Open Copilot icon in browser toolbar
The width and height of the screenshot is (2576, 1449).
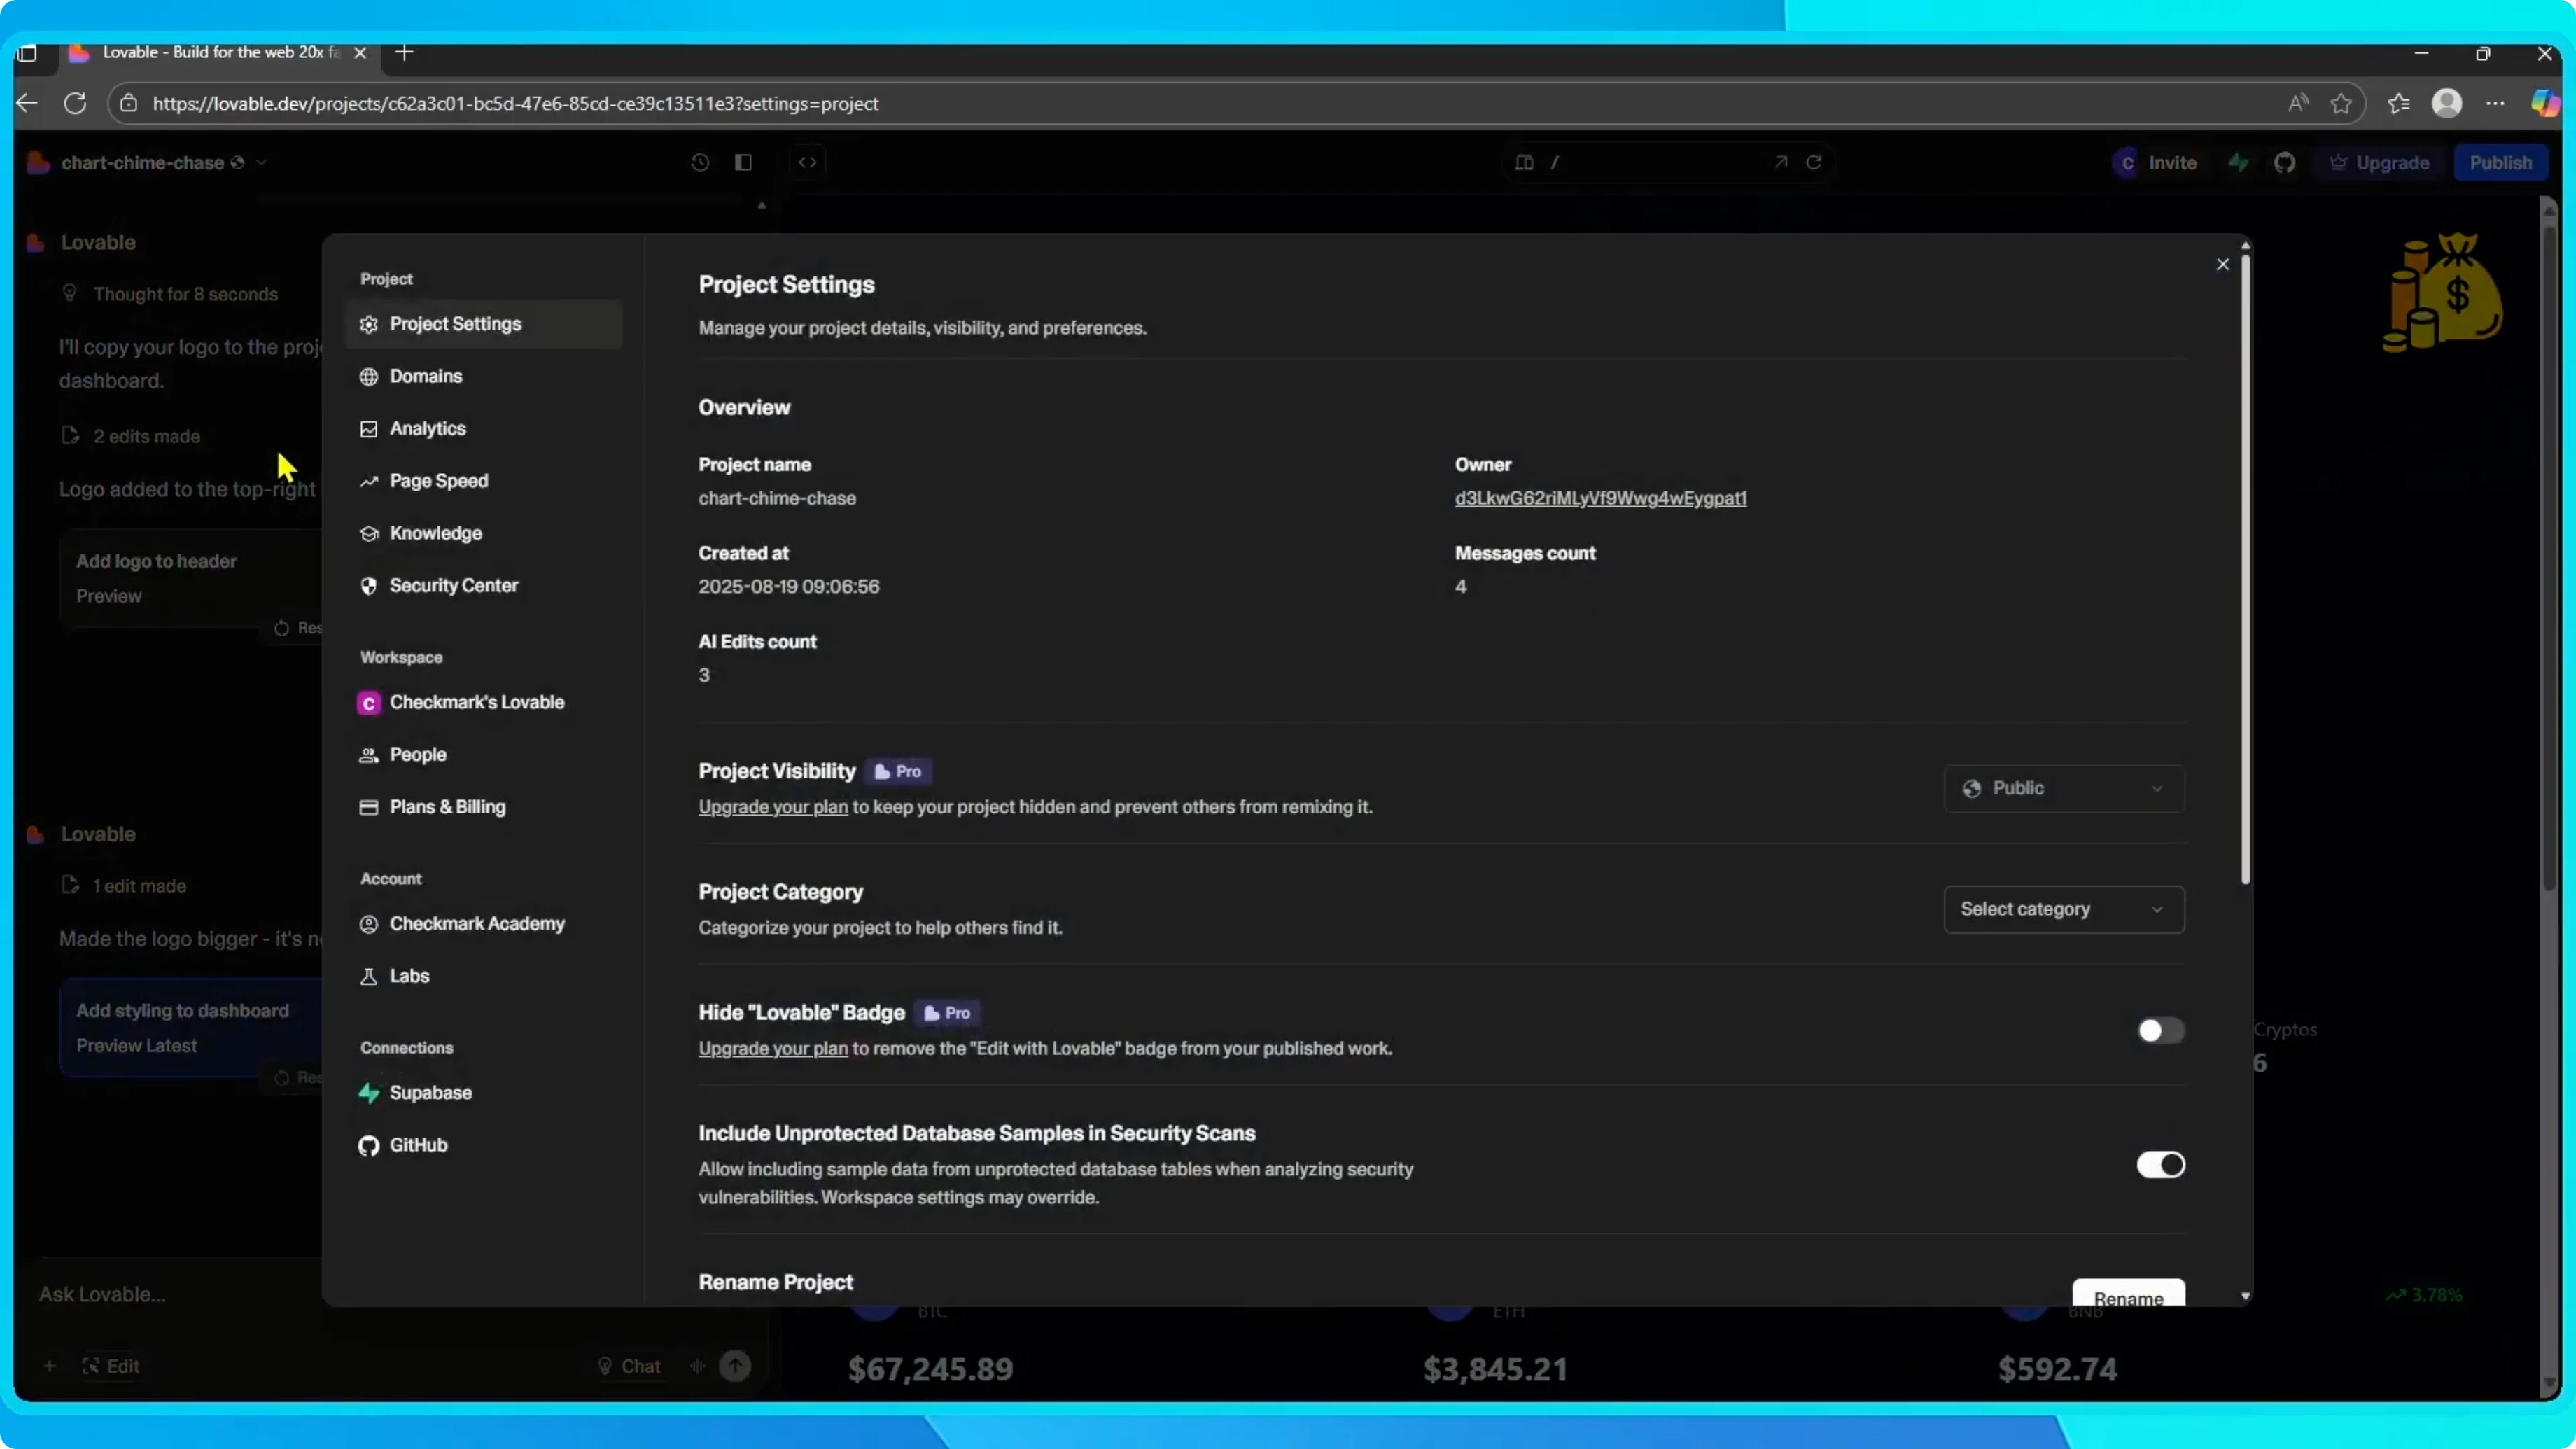coord(2545,103)
